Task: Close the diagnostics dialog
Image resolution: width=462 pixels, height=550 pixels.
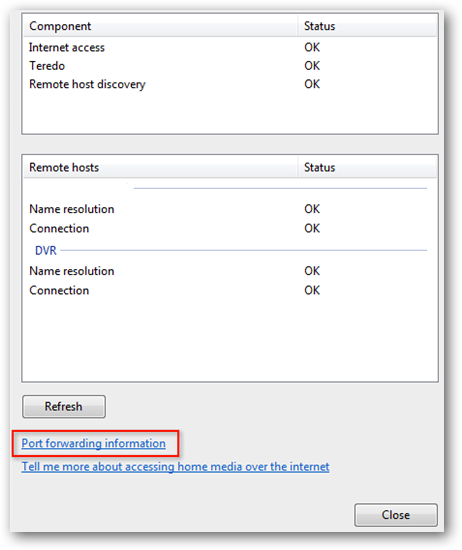Action: (x=396, y=515)
